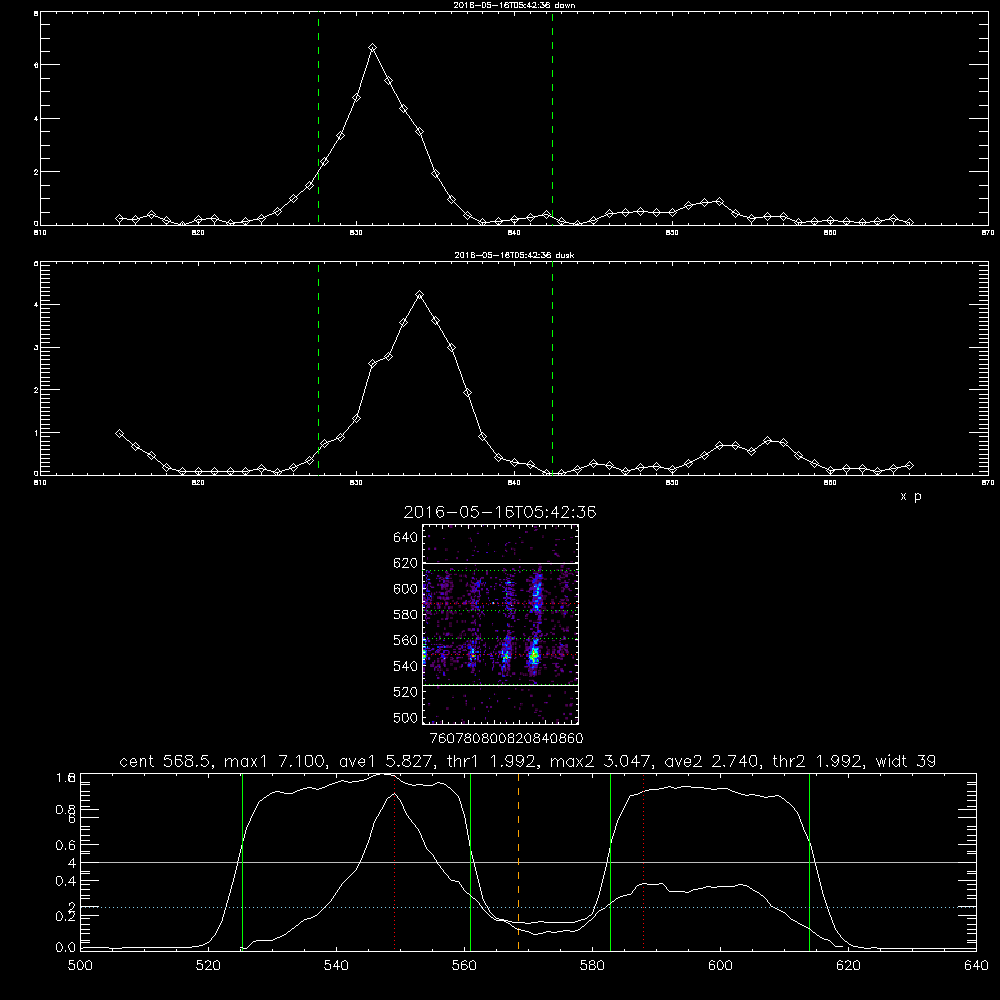Click the 580 x-axis label of bottom plot
Viewport: 1000px width, 1000px height.
coord(592,966)
